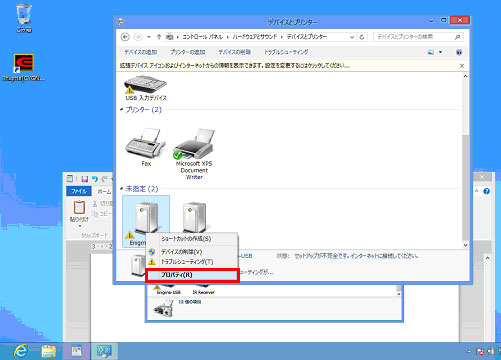Click the WordPad app icon in title bar
The image size is (501, 360).
pyautogui.click(x=70, y=179)
